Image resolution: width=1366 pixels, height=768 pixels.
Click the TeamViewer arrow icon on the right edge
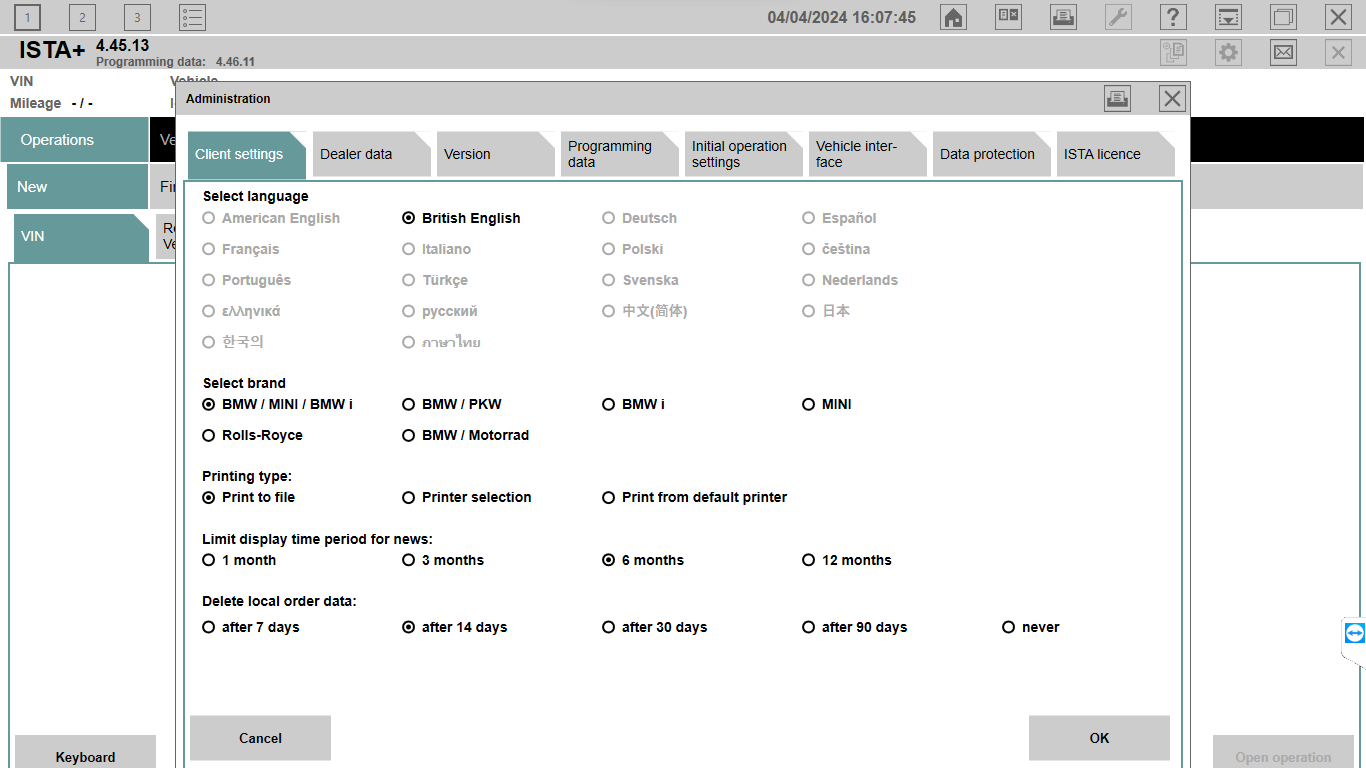click(1353, 632)
